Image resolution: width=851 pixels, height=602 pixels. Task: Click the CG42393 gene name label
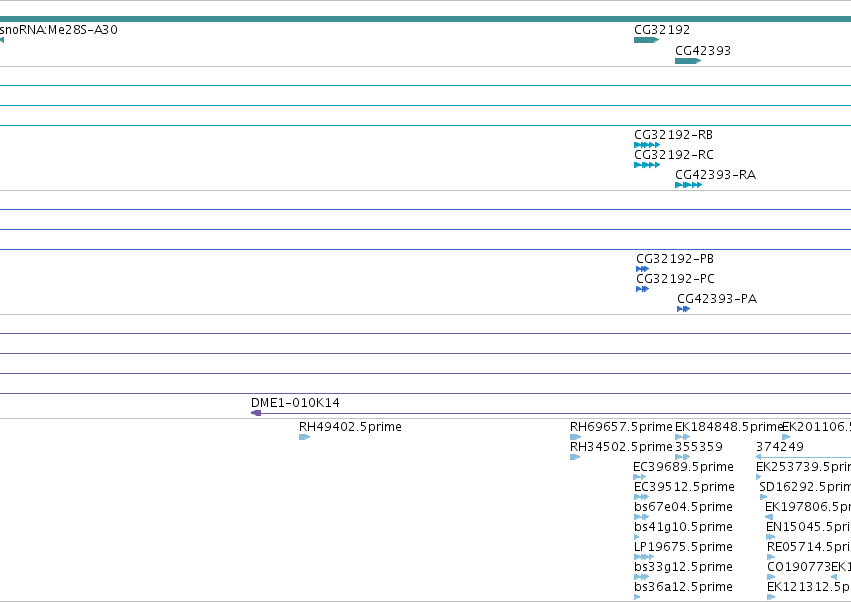pyautogui.click(x=703, y=50)
